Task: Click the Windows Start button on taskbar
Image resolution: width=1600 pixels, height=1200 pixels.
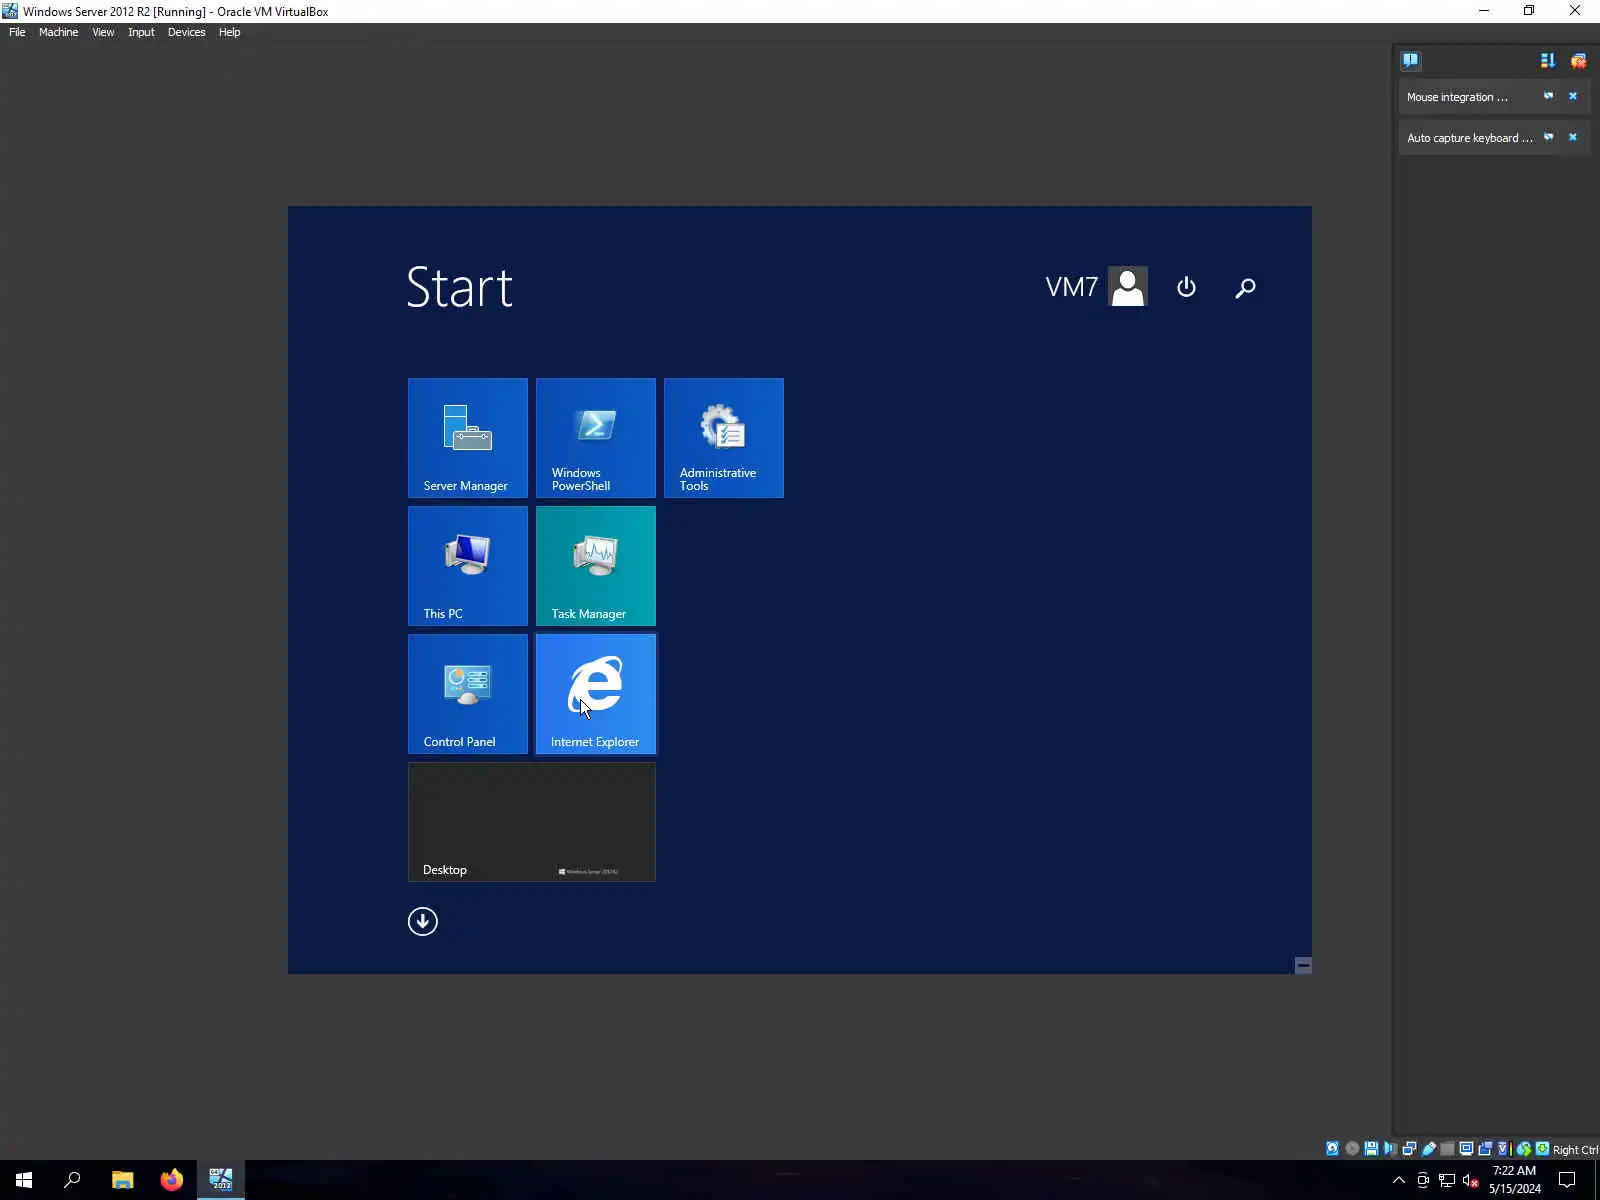Action: tap(24, 1180)
